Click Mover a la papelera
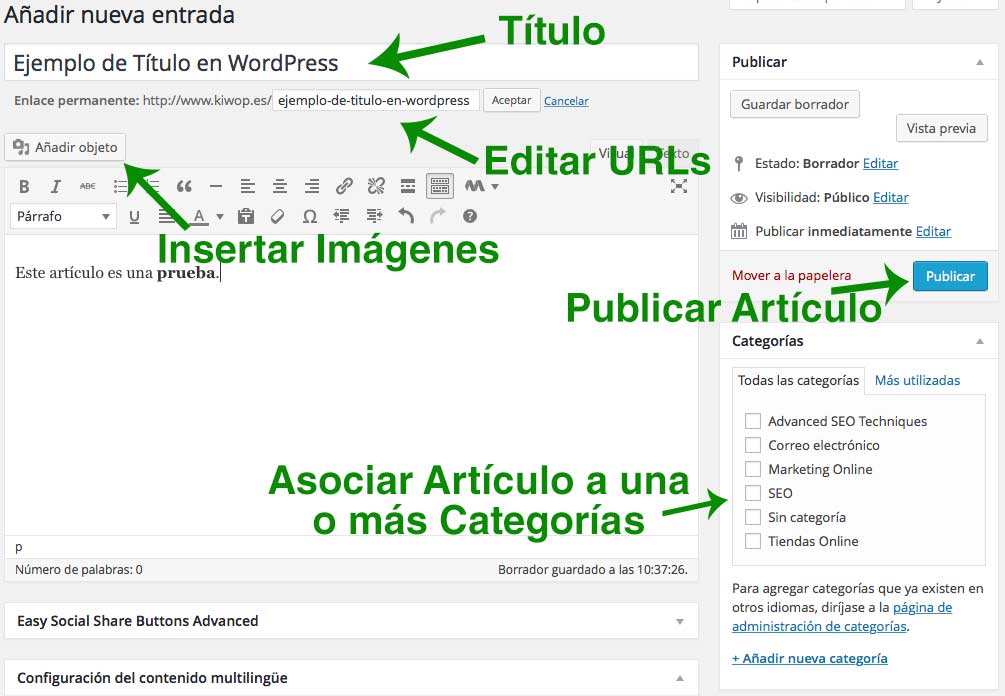The height and width of the screenshot is (696, 1005). click(x=792, y=276)
